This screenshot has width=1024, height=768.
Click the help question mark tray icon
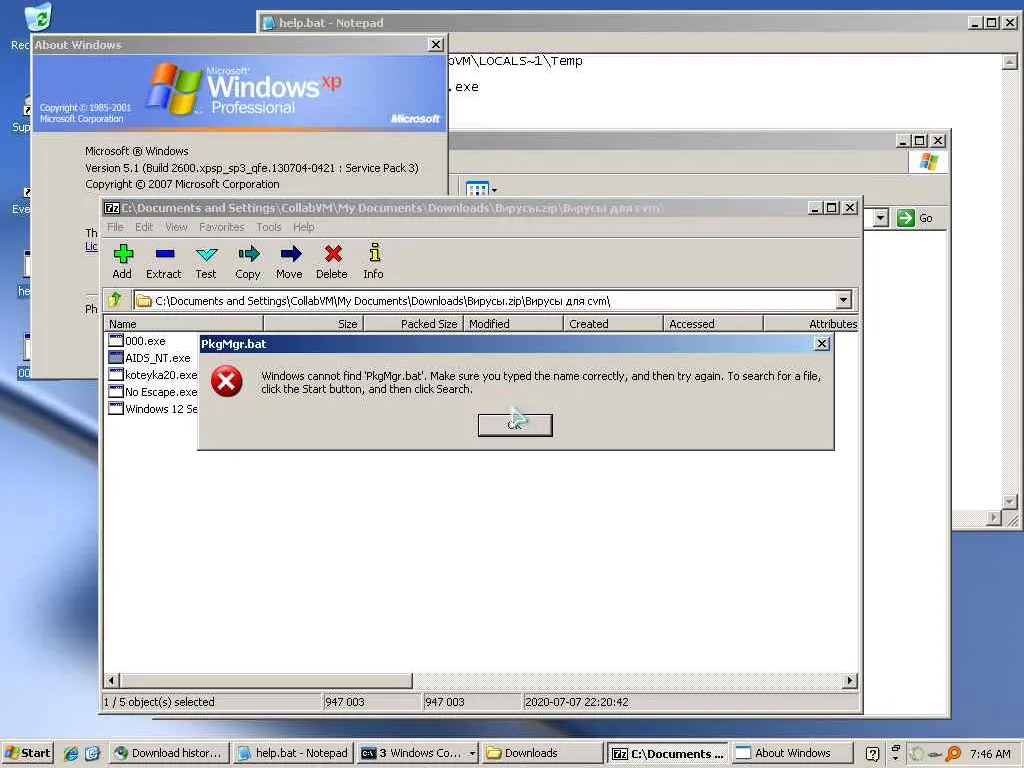pyautogui.click(x=872, y=754)
